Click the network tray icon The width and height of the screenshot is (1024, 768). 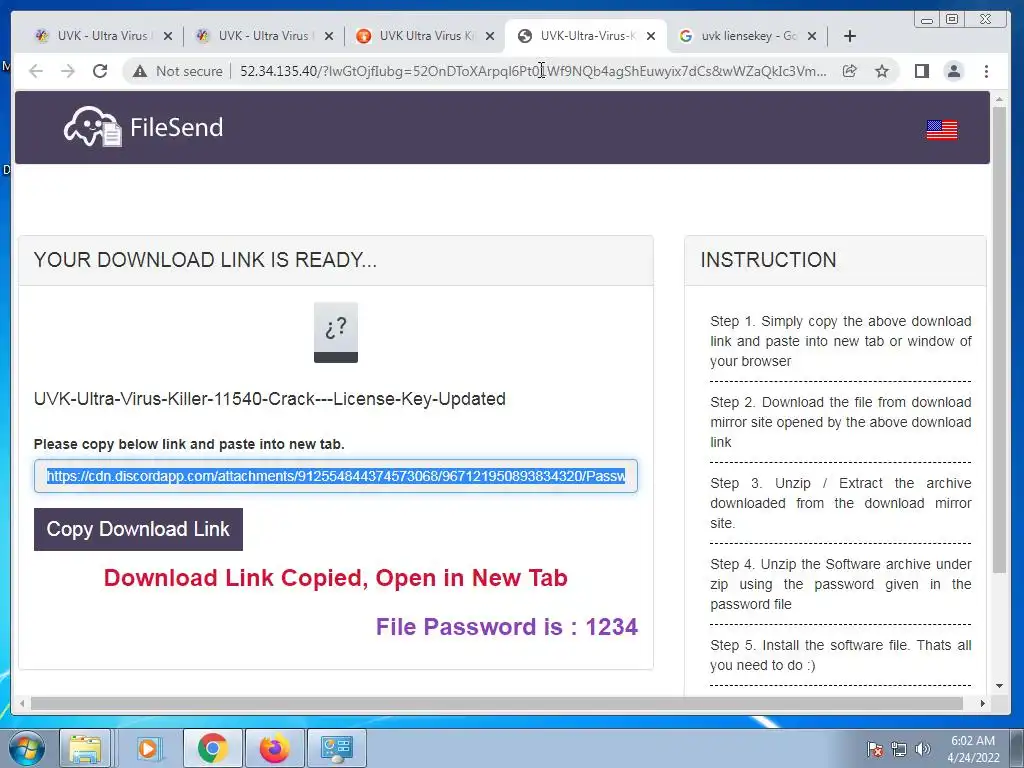(899, 749)
